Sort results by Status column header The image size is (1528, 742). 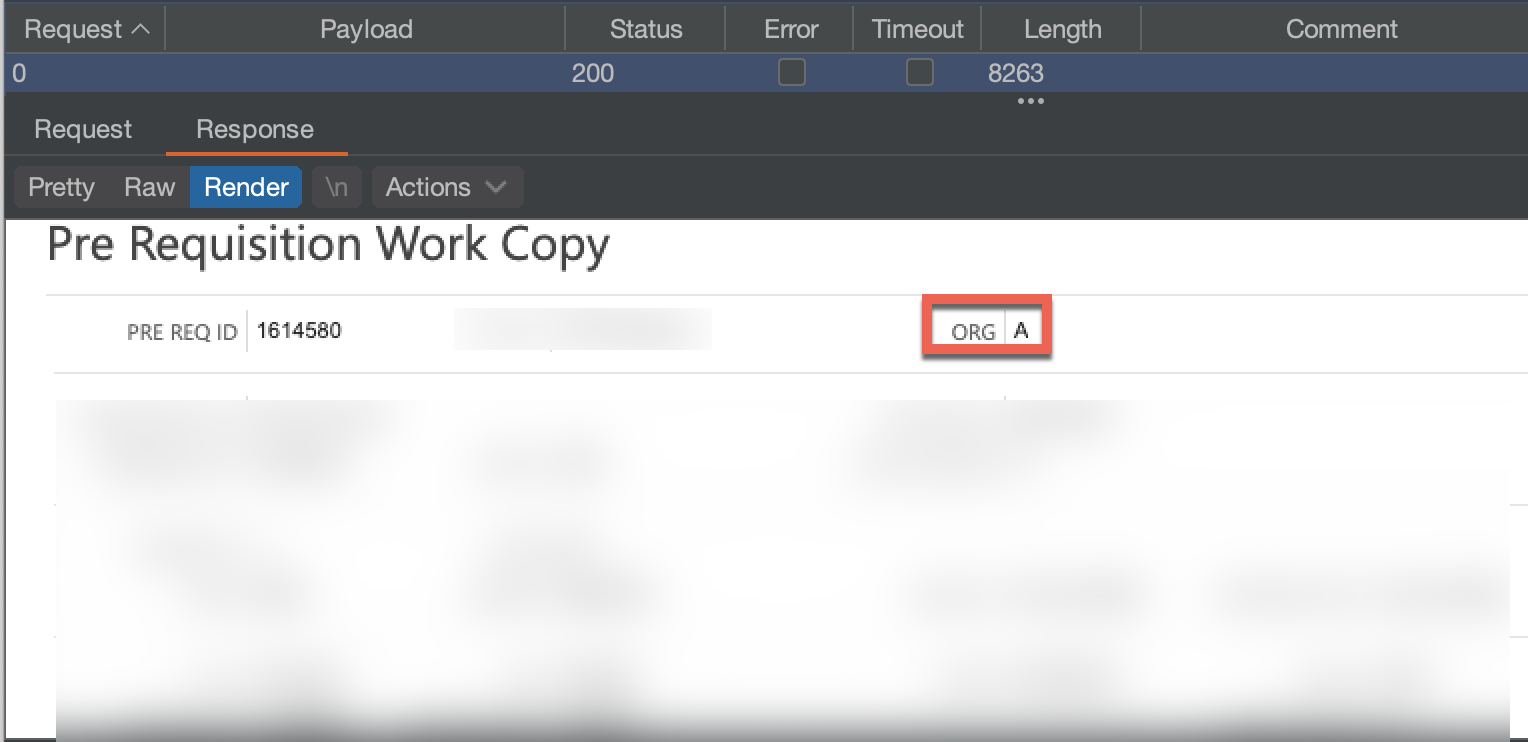(x=645, y=30)
